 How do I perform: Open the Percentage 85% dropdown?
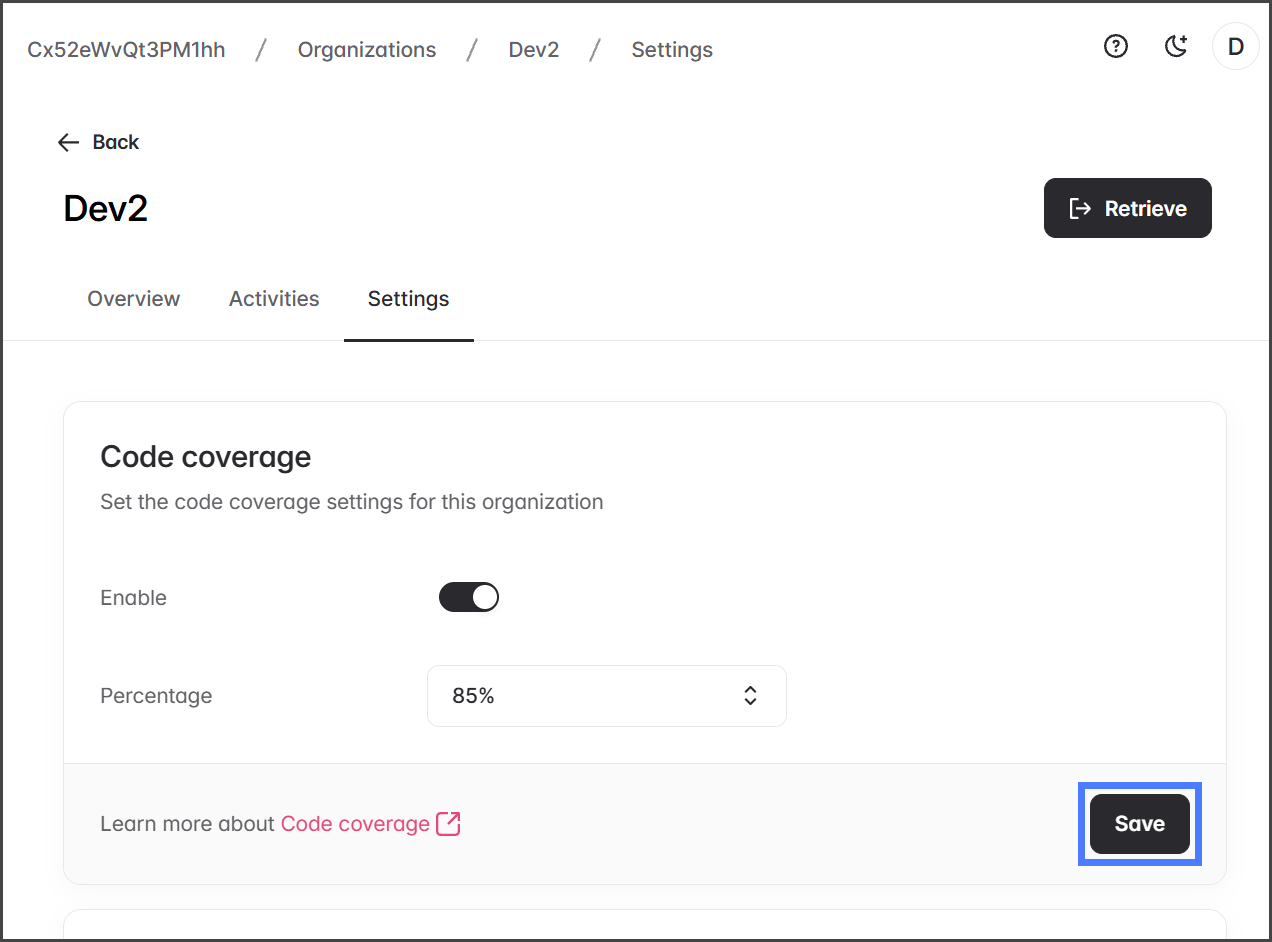[x=606, y=696]
